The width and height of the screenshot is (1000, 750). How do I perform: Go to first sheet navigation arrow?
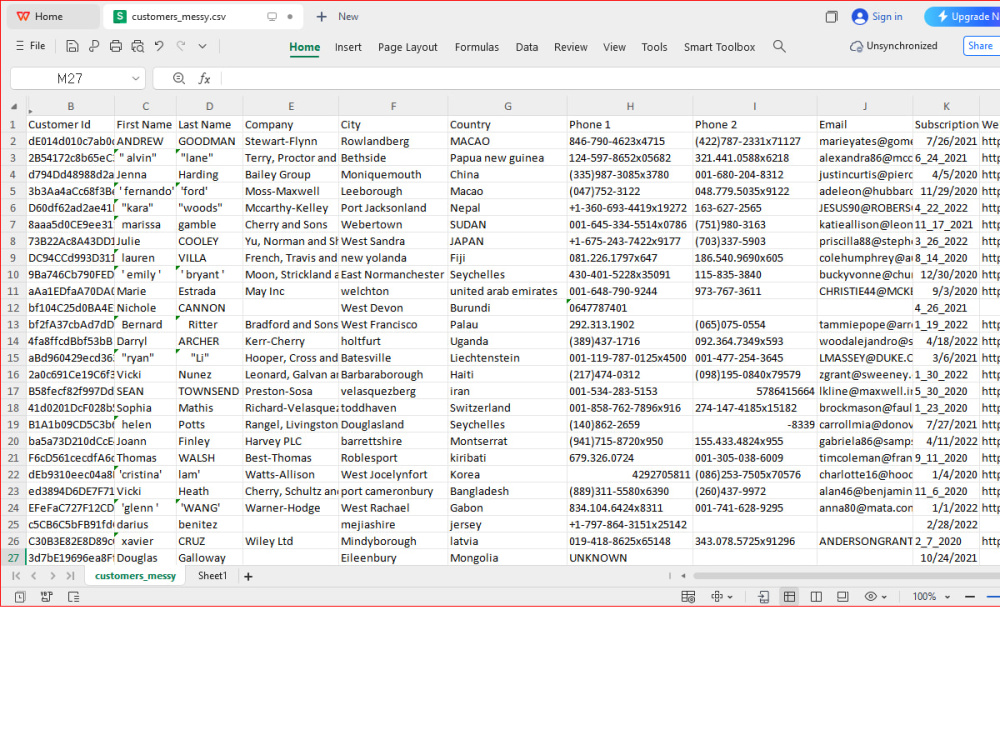point(16,576)
